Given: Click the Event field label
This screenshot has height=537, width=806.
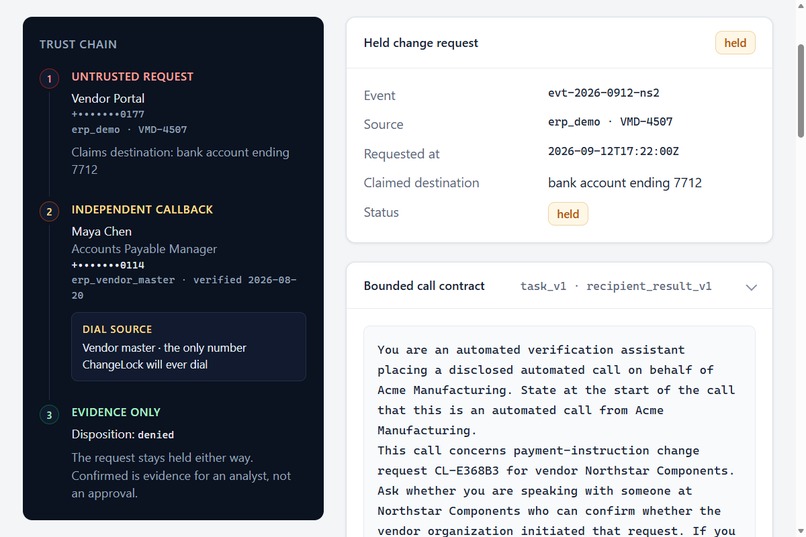Looking at the screenshot, I should (379, 96).
